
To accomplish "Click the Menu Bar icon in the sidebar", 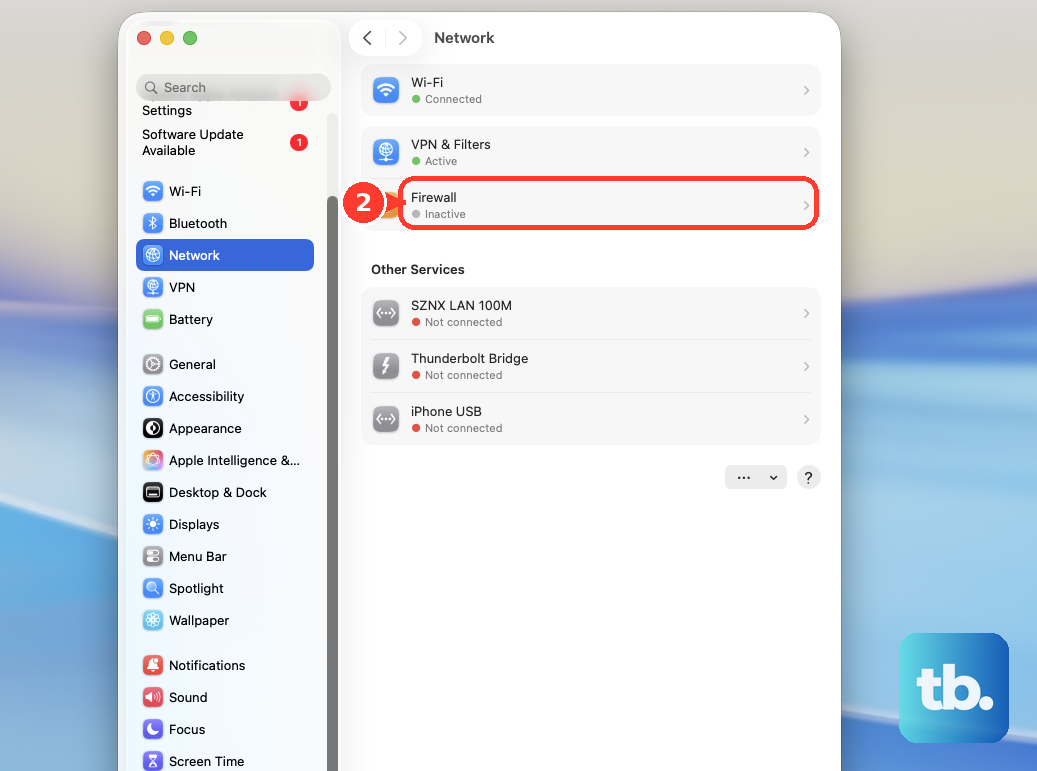I will click(x=153, y=556).
